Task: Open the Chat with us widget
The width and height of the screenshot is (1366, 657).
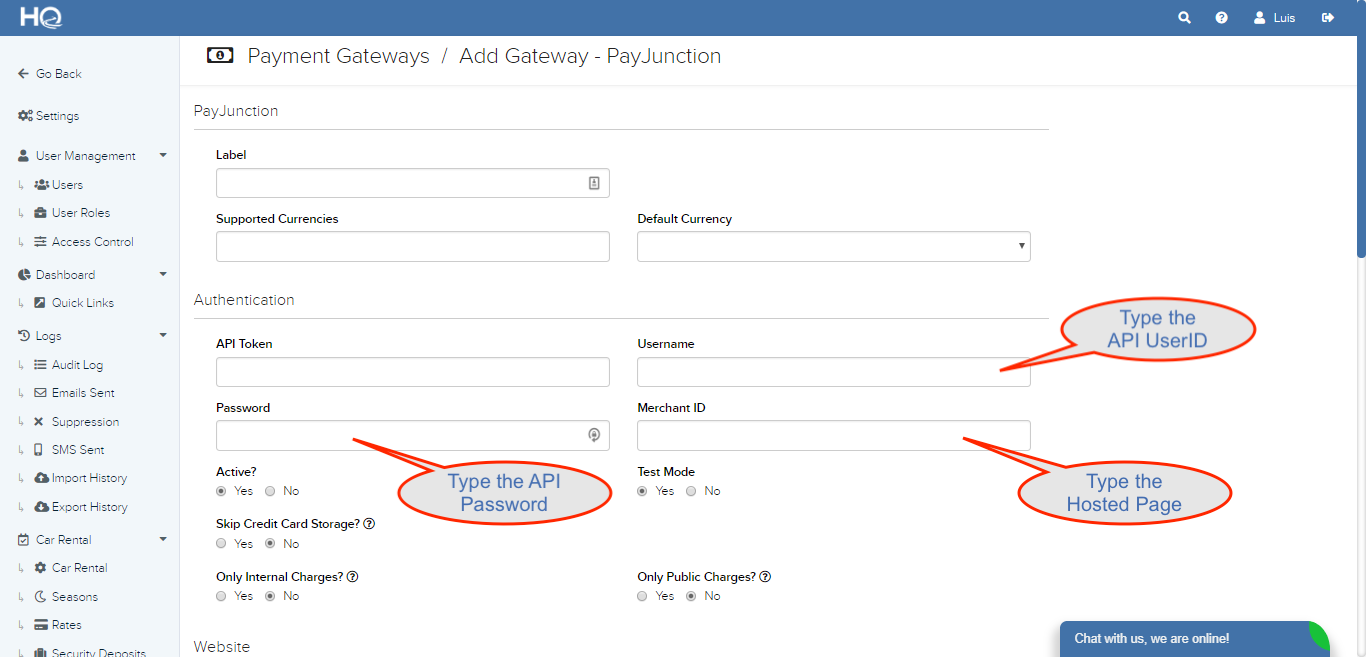Action: pos(1194,639)
